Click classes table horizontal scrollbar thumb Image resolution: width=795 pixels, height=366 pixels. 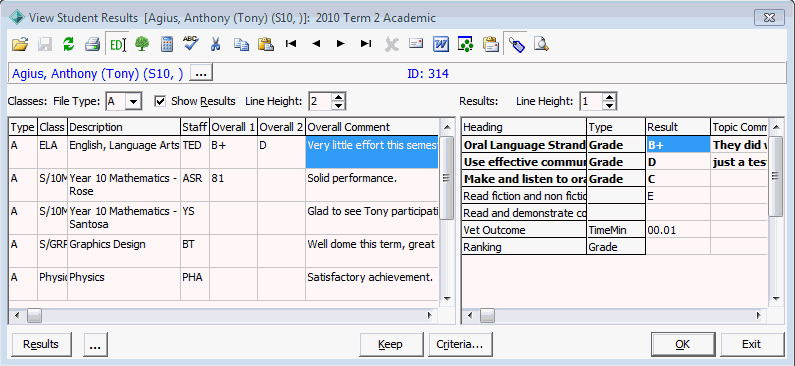click(34, 316)
